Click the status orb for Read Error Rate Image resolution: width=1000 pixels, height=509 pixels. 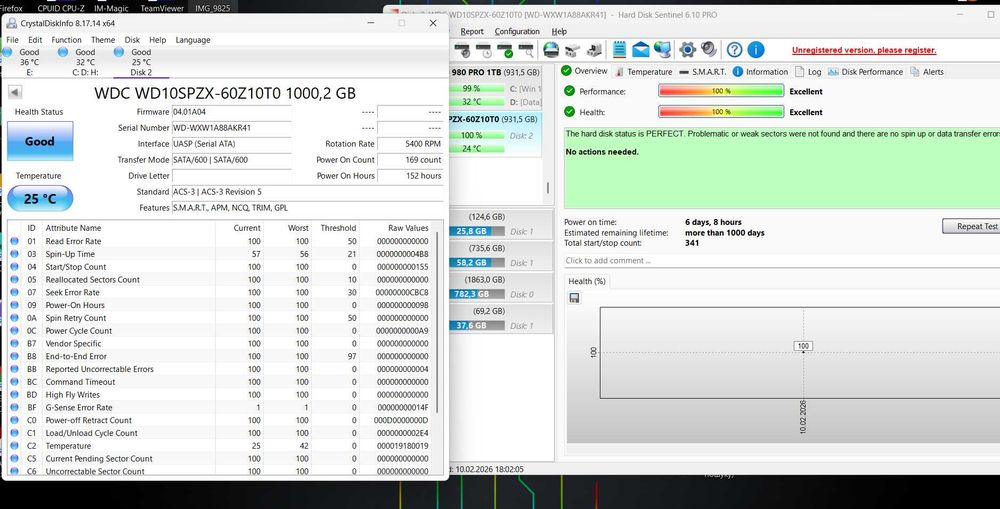point(15,241)
